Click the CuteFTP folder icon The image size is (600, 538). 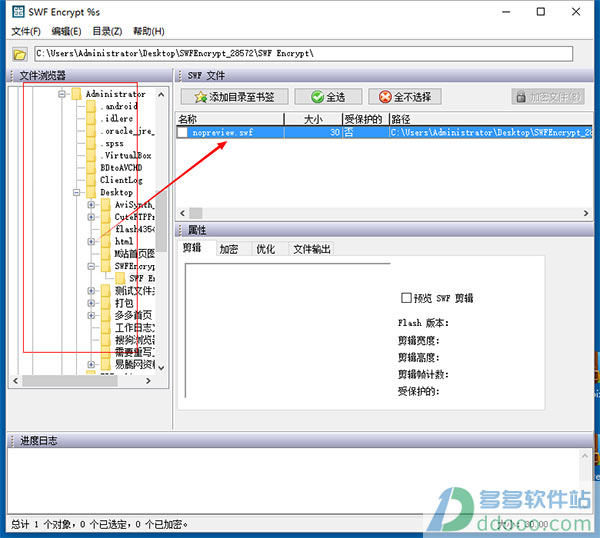tap(106, 217)
